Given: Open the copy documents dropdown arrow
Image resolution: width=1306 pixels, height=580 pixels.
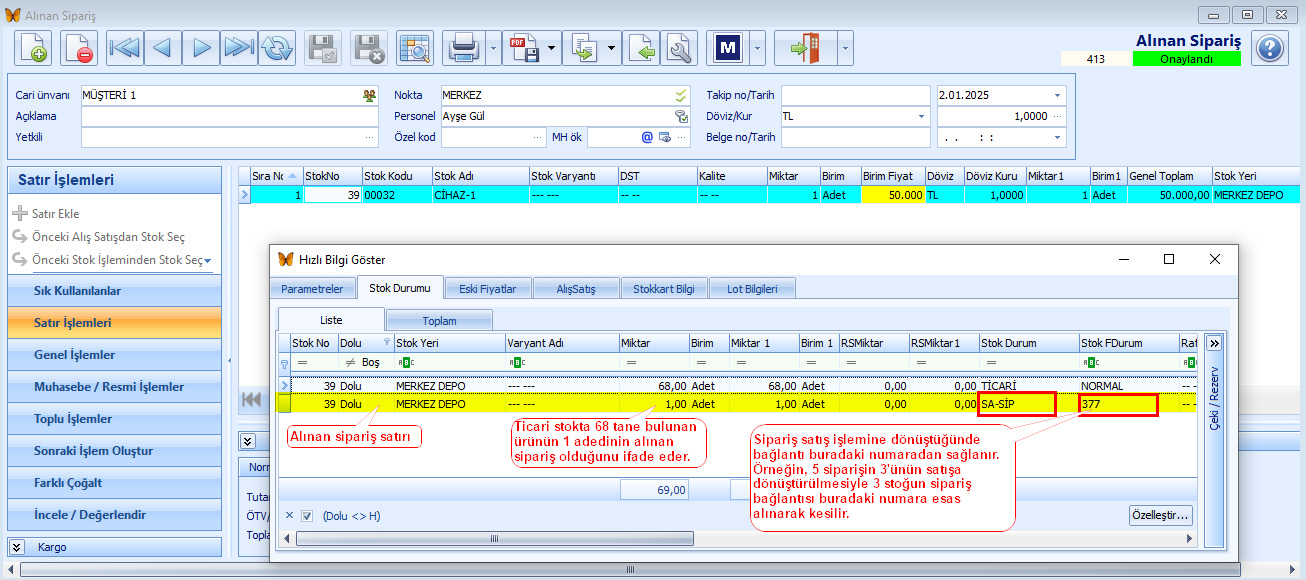Looking at the screenshot, I should click(612, 48).
